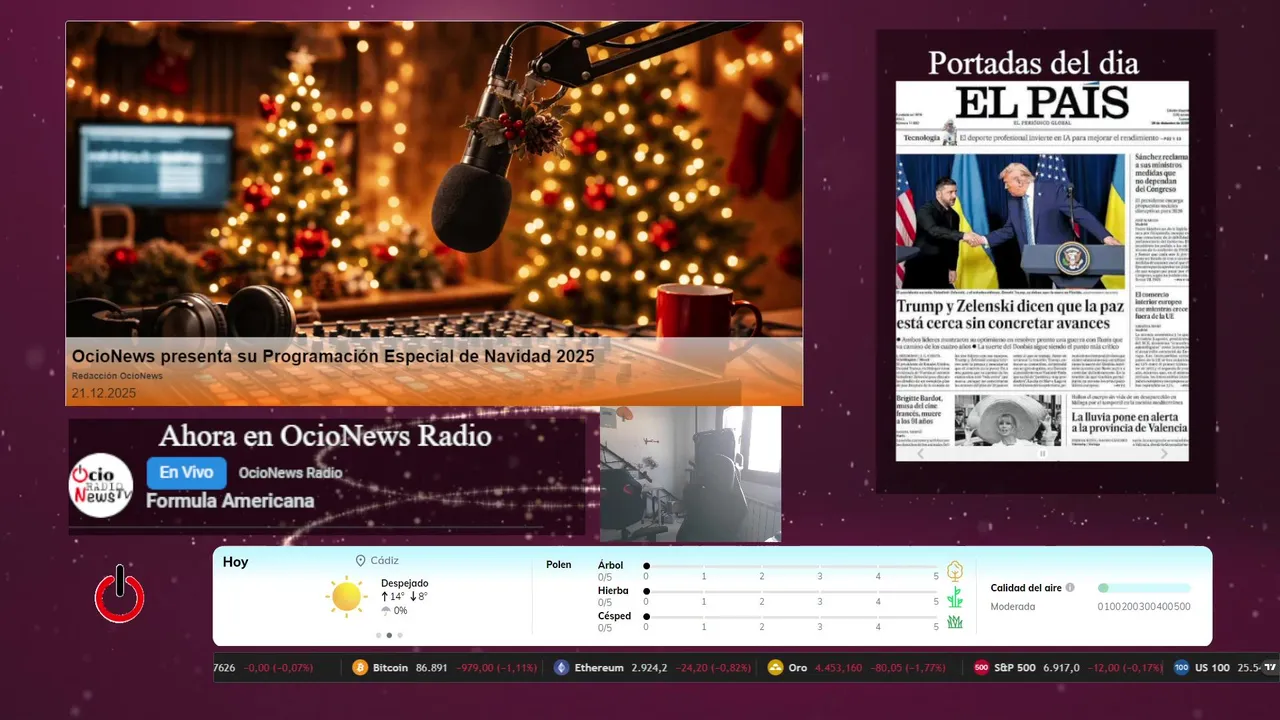Click the Ethereum price 2.924,2
The width and height of the screenshot is (1280, 720).
pyautogui.click(x=649, y=668)
